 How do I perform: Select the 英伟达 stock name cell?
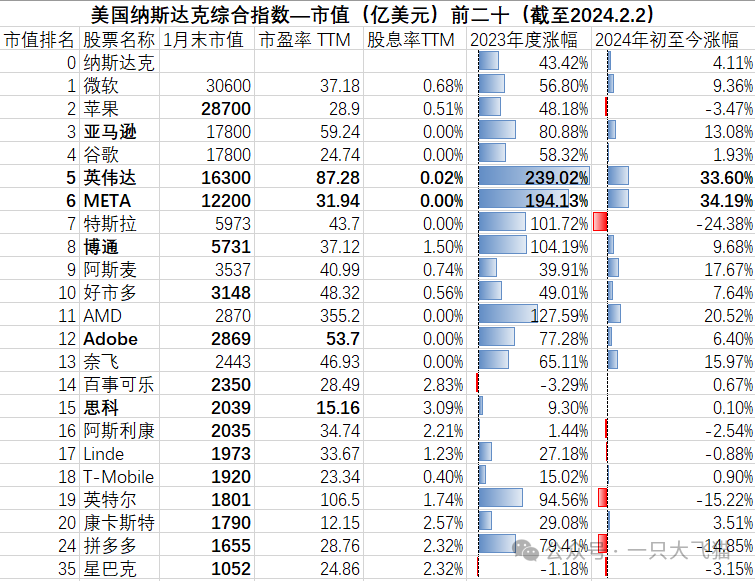coord(110,178)
